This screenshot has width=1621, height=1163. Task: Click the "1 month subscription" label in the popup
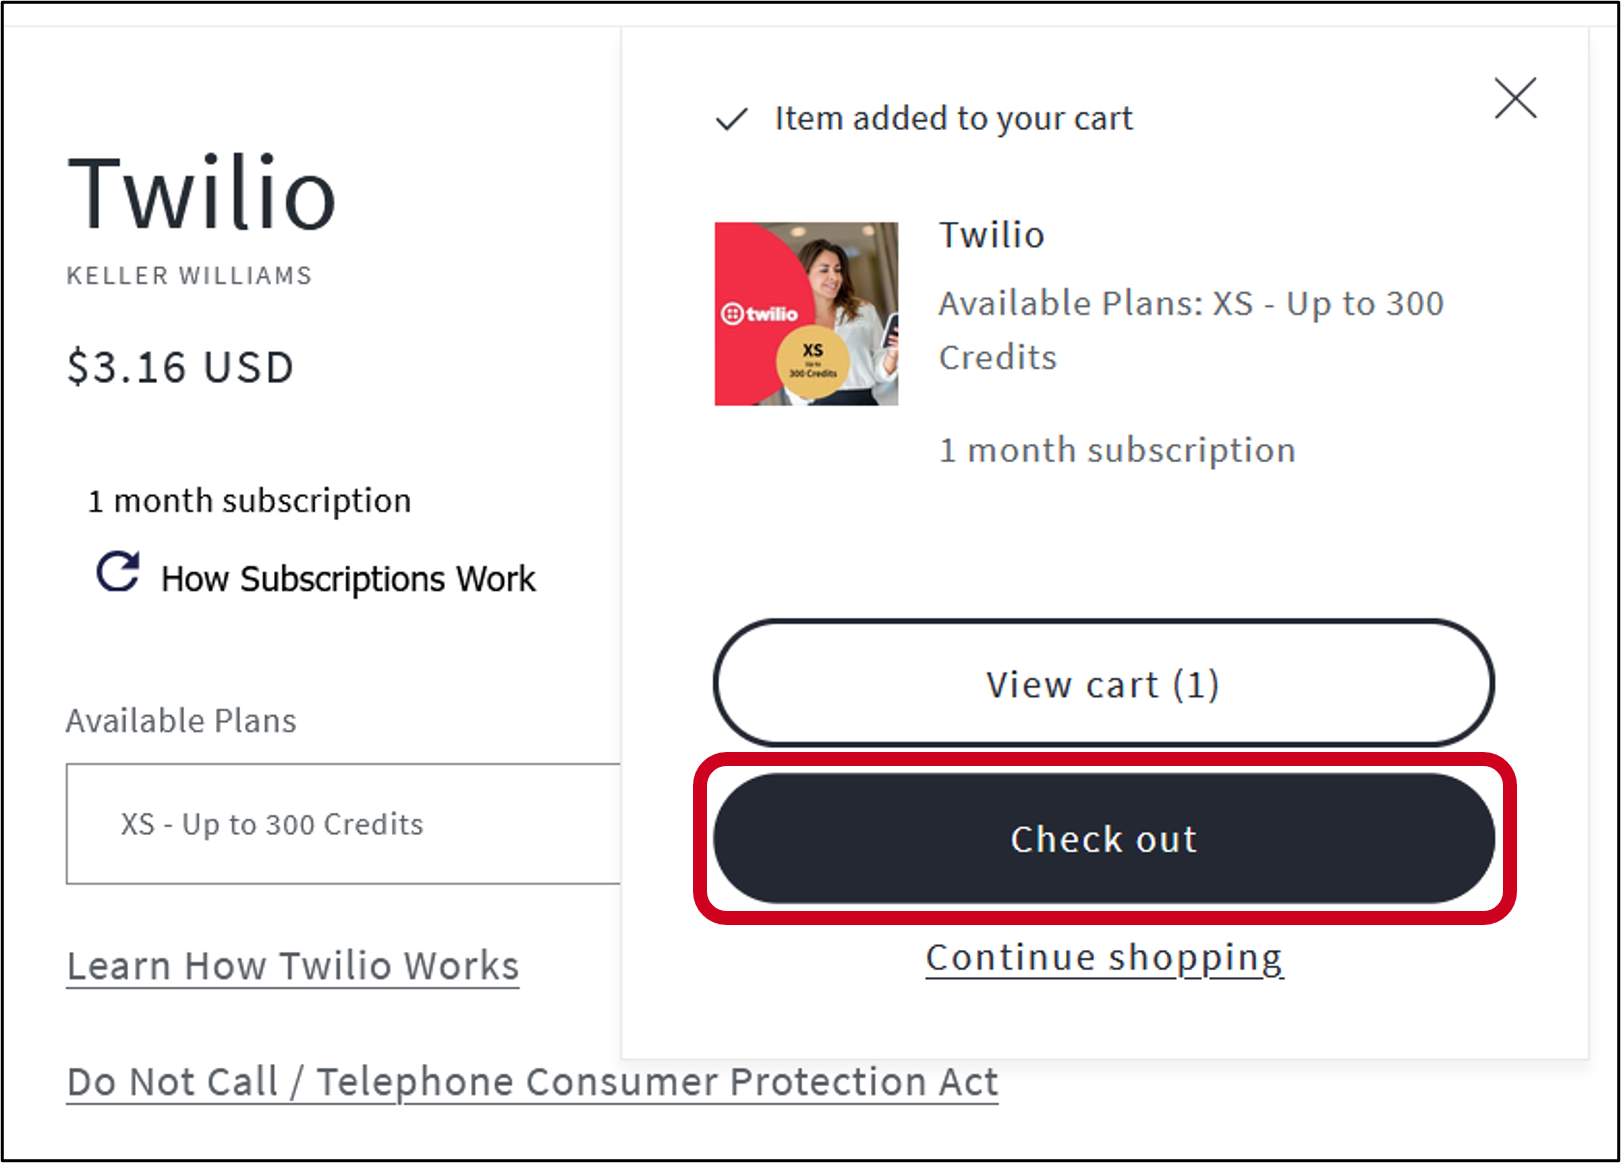coord(1116,449)
